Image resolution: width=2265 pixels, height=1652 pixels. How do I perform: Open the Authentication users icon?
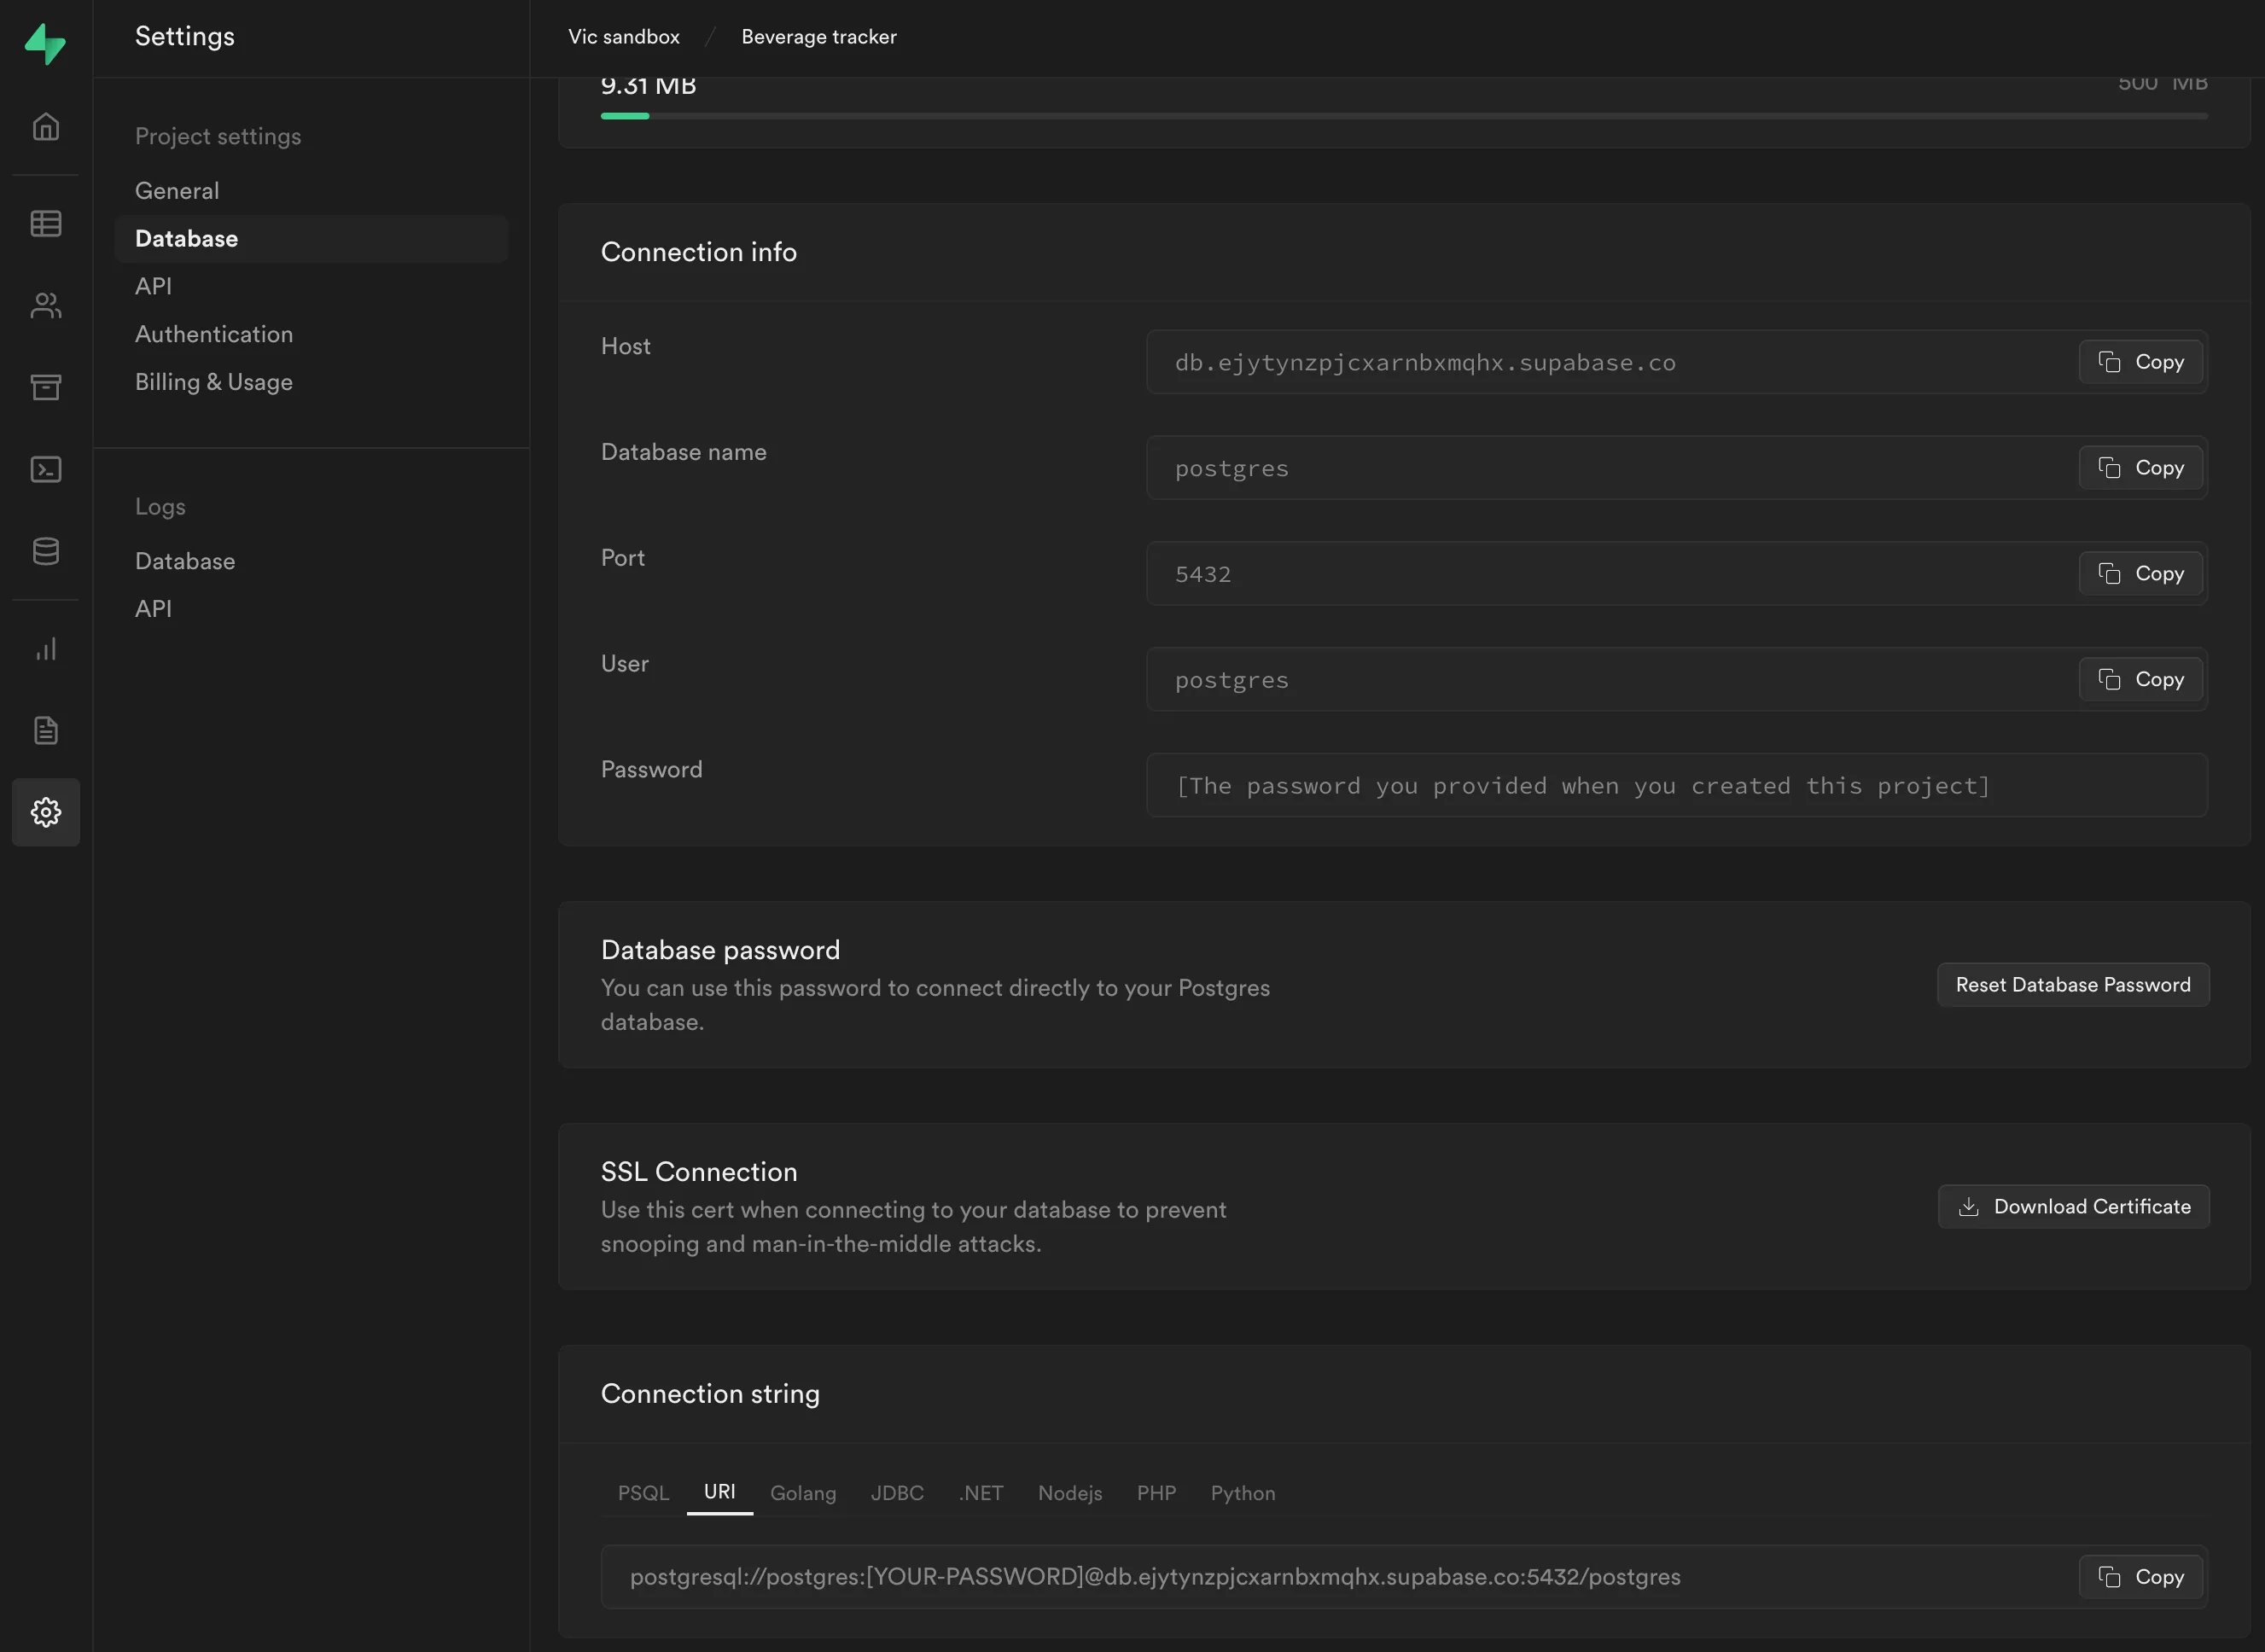tap(46, 305)
